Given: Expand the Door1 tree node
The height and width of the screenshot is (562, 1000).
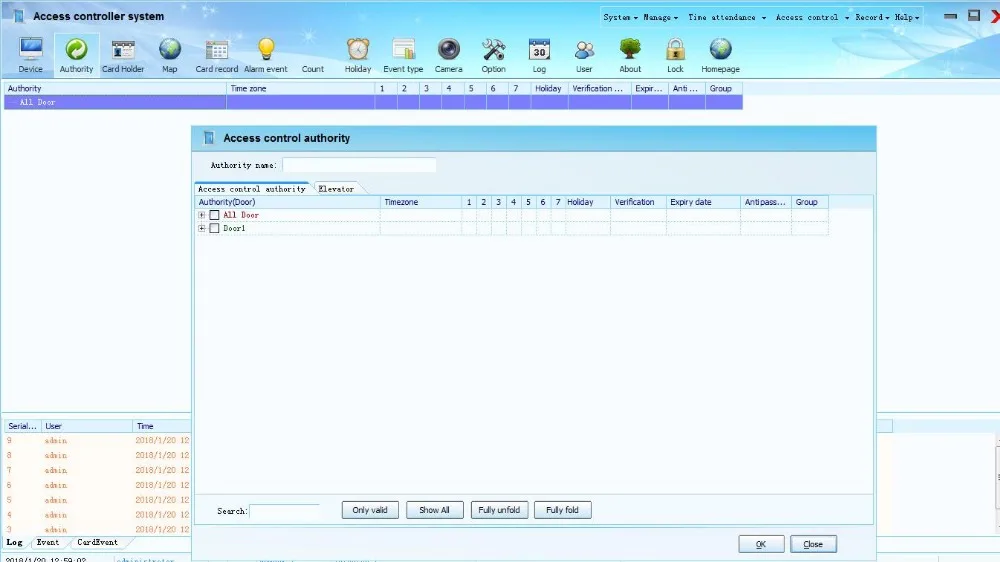Looking at the screenshot, I should coord(202,228).
